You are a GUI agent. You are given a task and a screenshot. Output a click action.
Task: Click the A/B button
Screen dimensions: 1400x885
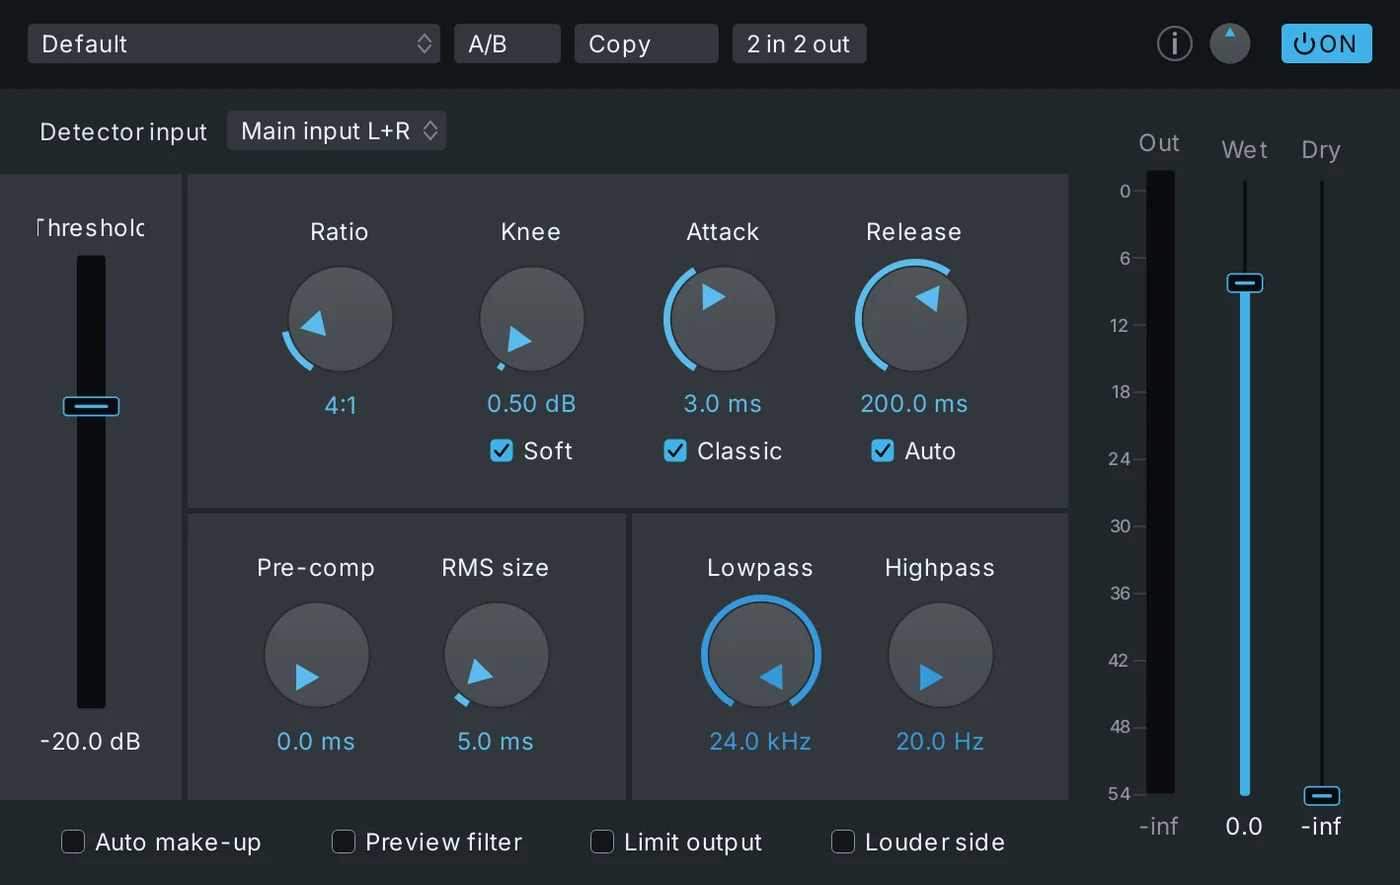(x=507, y=44)
